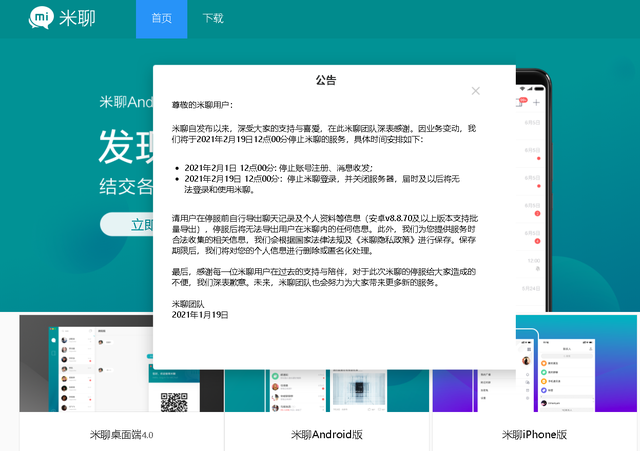Click the 米聊 brand name text
This screenshot has width=640, height=451.
point(77,18)
